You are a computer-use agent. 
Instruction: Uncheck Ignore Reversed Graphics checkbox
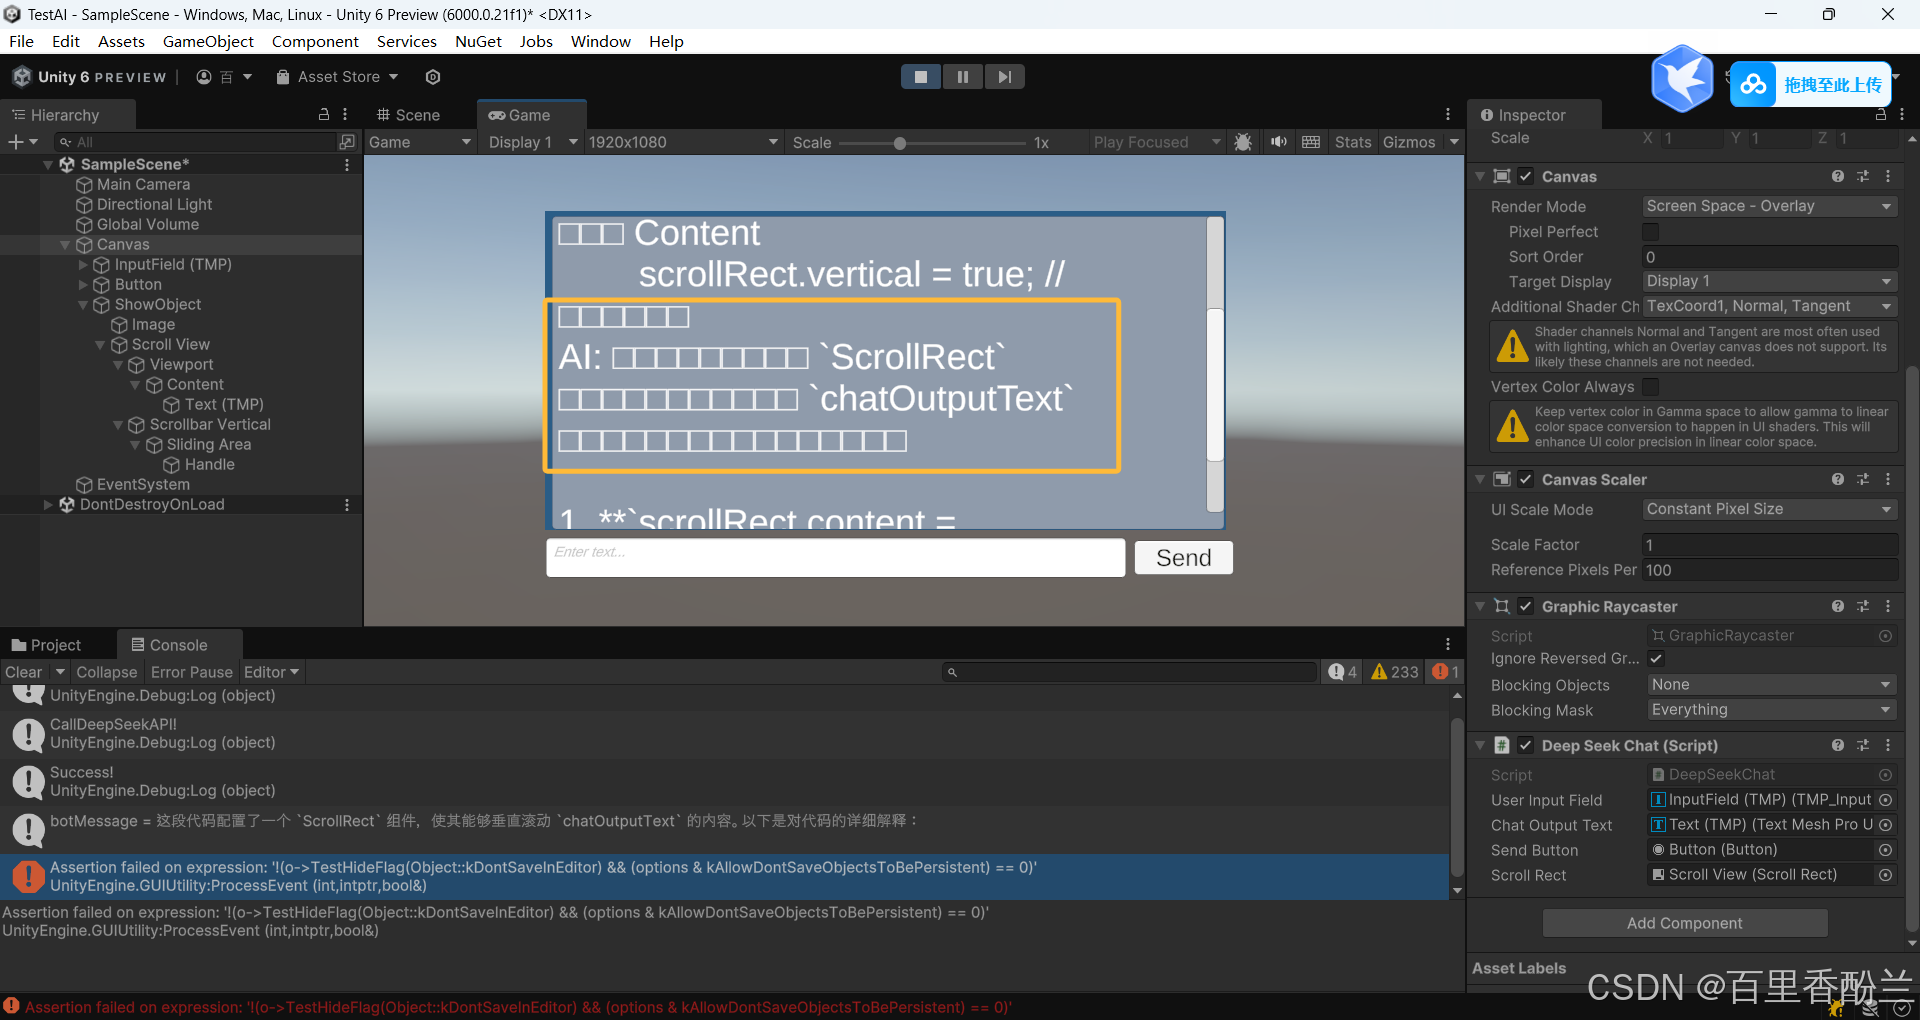click(1656, 658)
